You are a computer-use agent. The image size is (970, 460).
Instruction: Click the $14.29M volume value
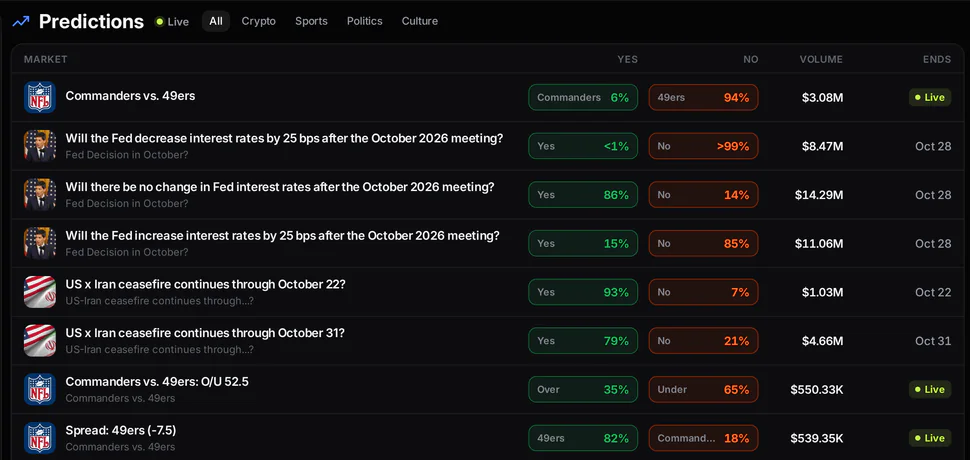(819, 195)
